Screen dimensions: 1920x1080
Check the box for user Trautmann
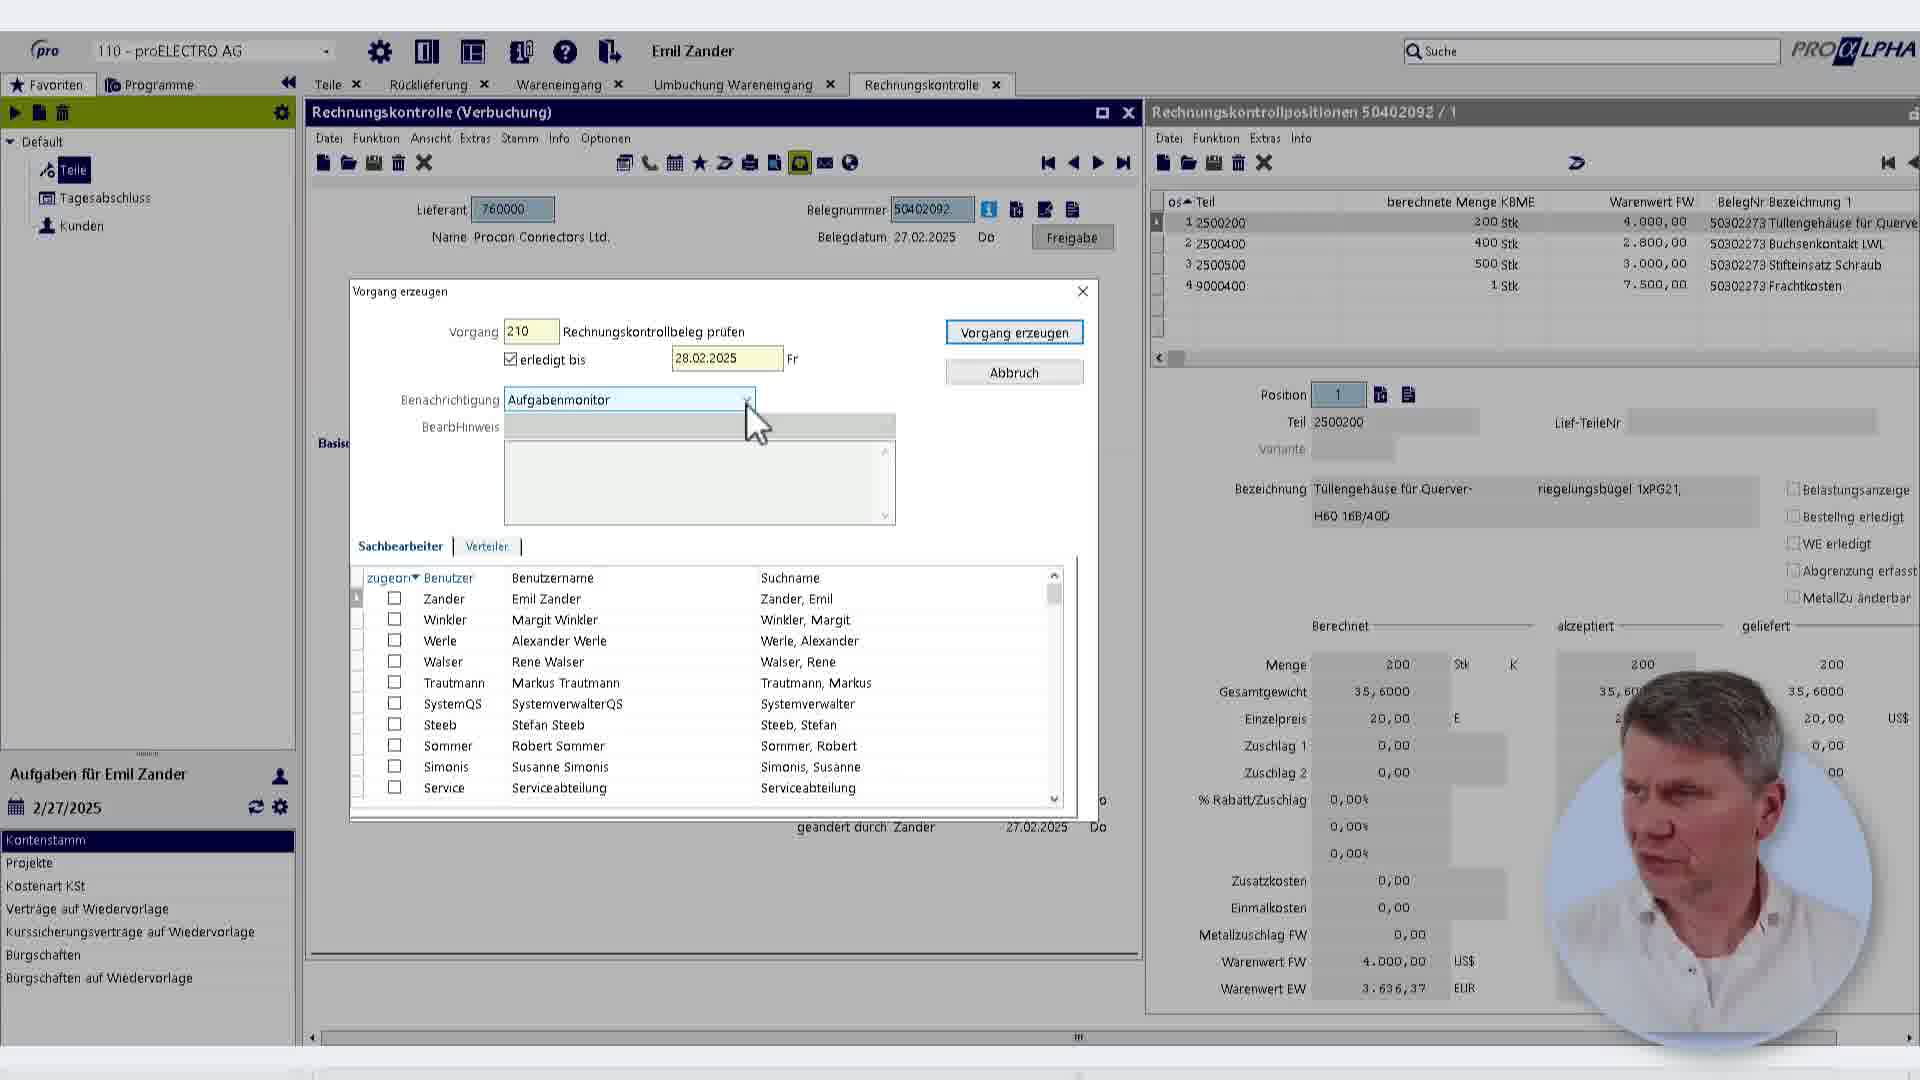[394, 682]
